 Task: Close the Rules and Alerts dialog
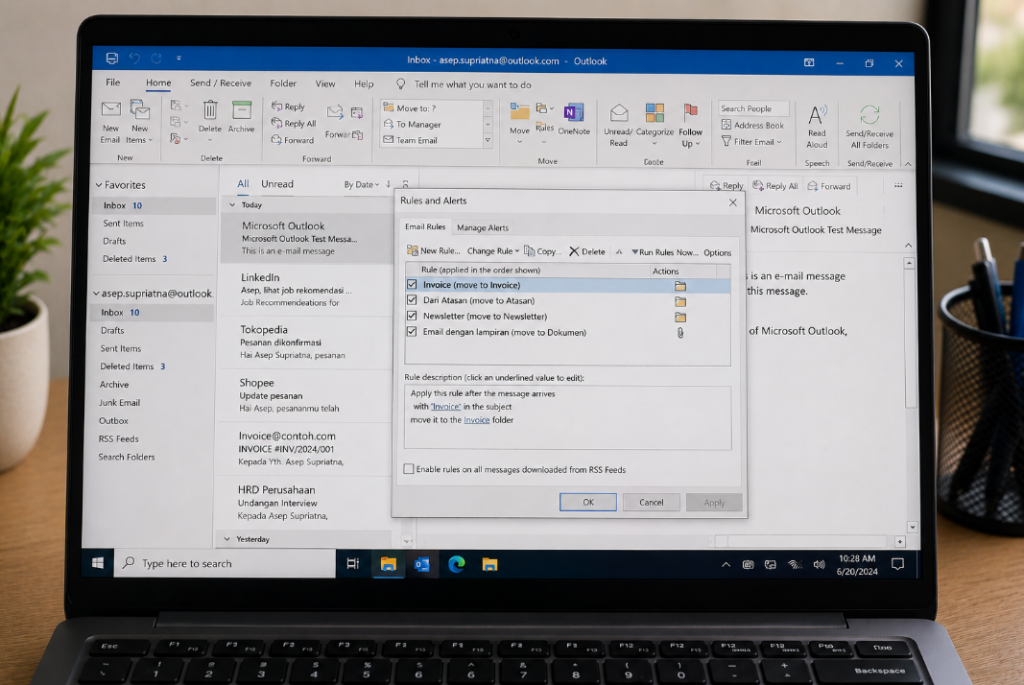coord(733,202)
